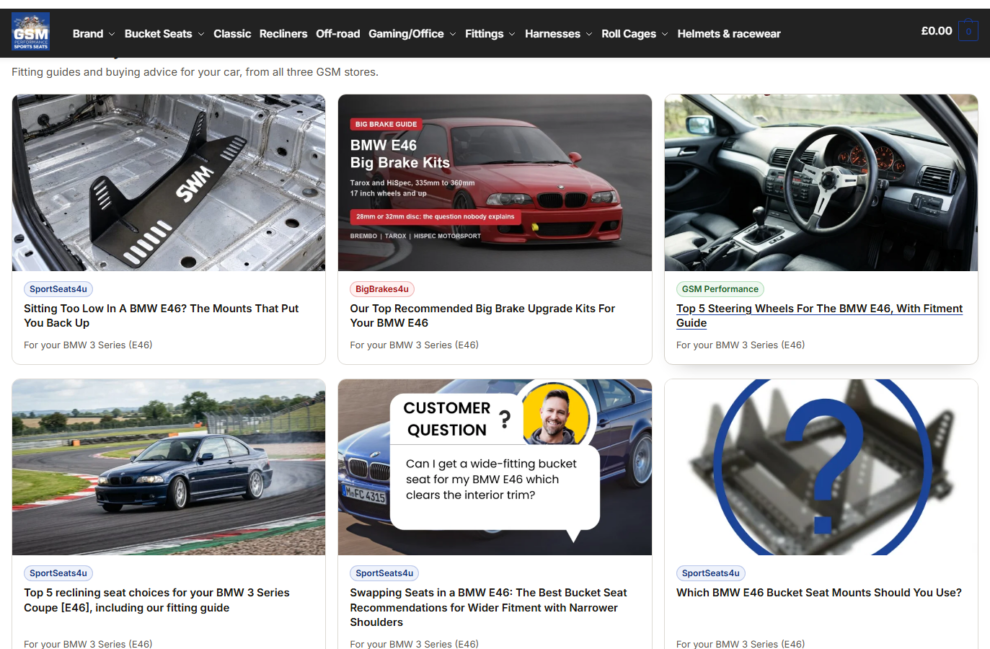Open the drifting blue BMW track photo

(169, 467)
